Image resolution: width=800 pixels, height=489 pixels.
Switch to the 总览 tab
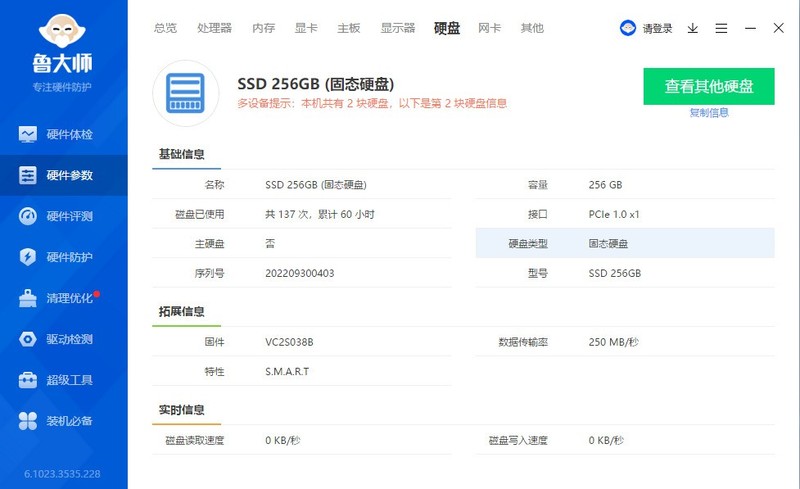point(165,28)
